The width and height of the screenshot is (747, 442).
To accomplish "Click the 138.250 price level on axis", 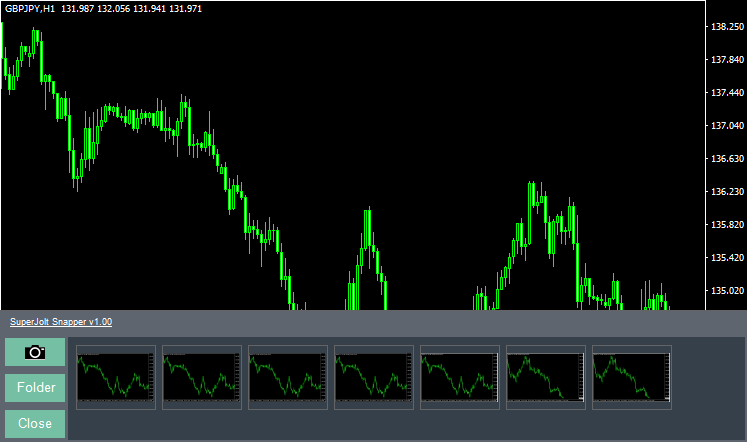I will click(725, 27).
